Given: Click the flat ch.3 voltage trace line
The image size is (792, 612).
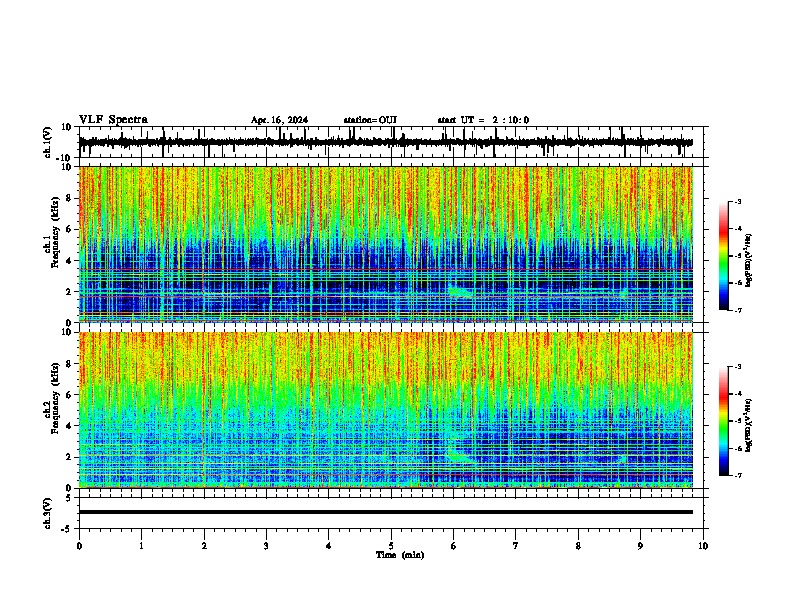Looking at the screenshot, I should click(x=386, y=512).
